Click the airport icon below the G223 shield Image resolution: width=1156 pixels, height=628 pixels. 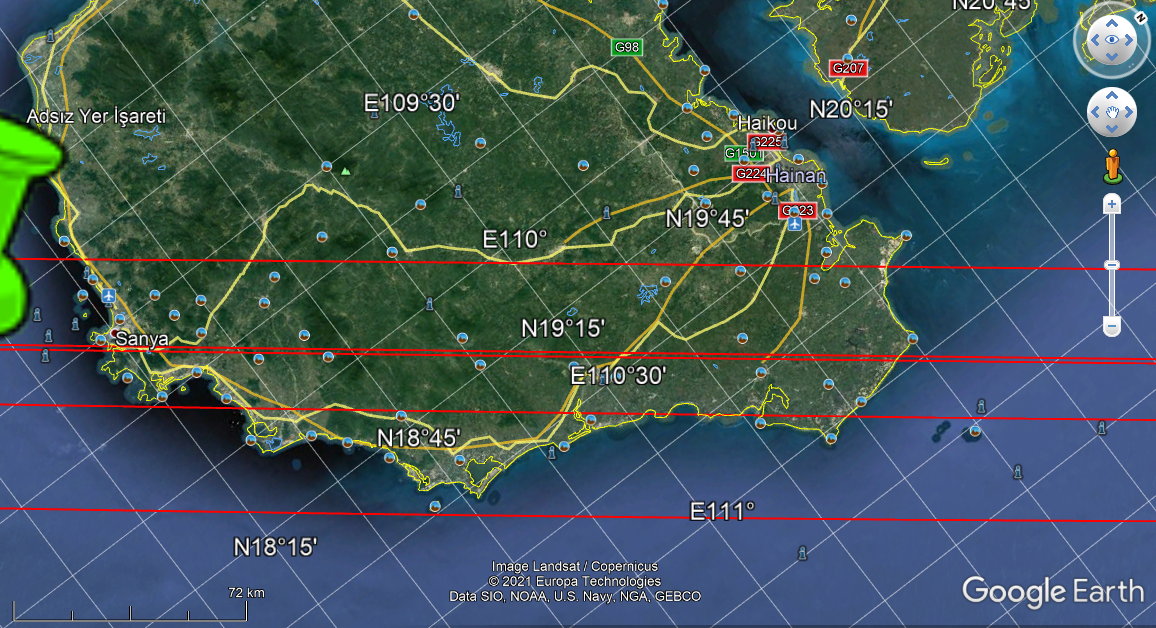pos(795,224)
